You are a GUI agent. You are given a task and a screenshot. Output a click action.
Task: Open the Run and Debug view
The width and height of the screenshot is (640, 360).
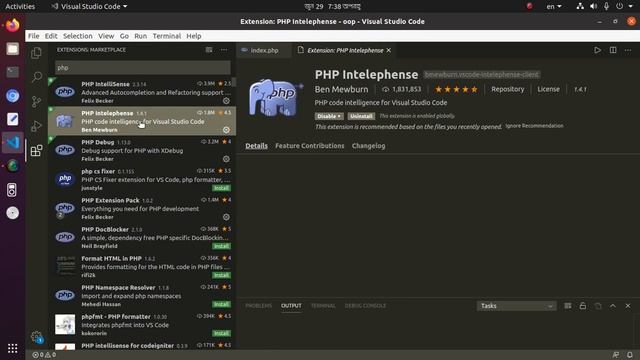(36, 126)
